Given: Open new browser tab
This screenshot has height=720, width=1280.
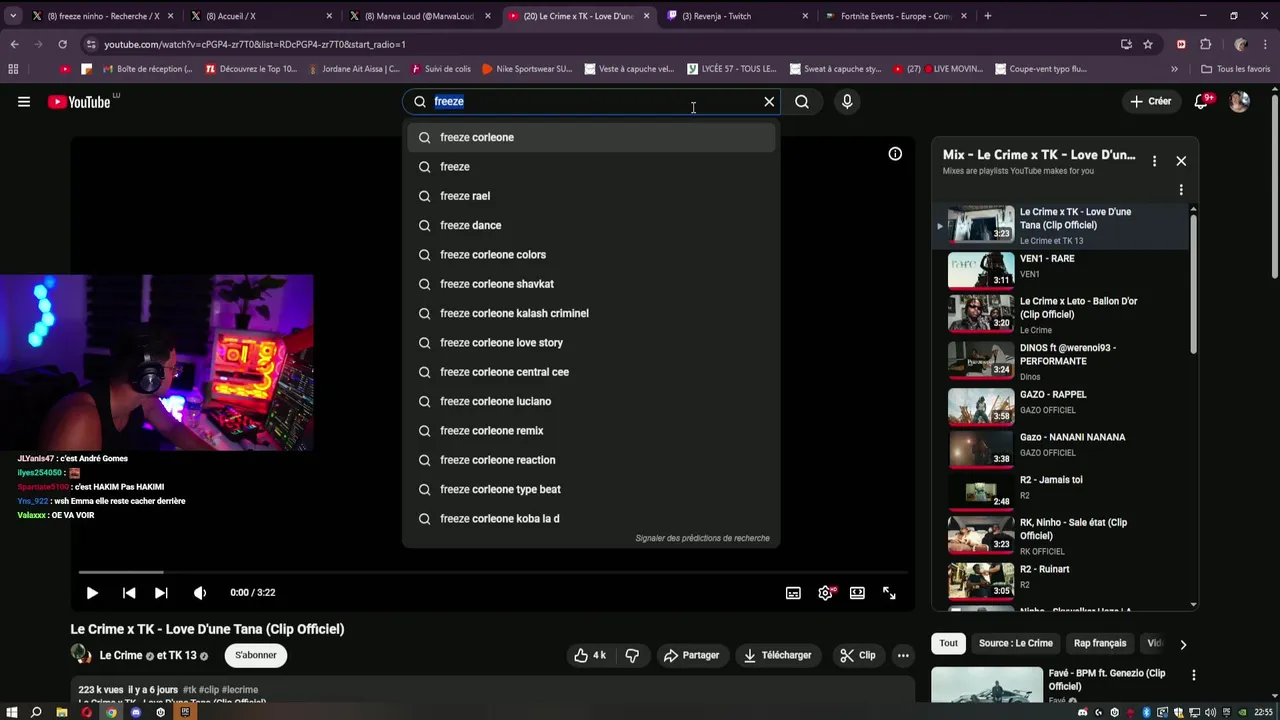Looking at the screenshot, I should coord(988,16).
